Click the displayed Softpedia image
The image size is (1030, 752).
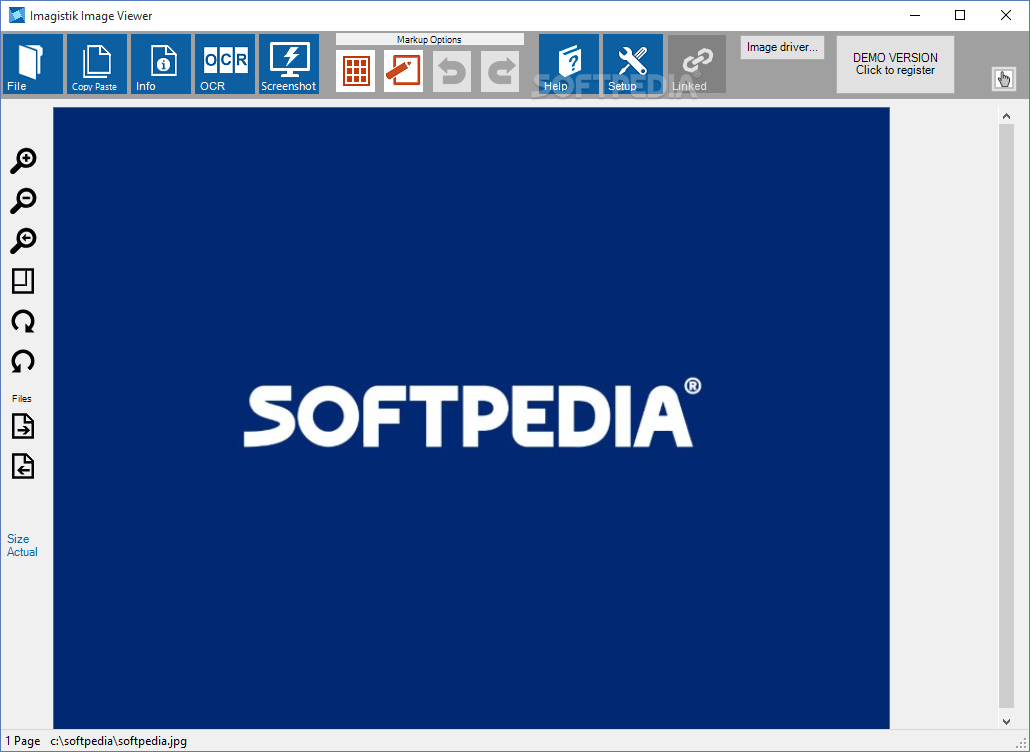pos(471,418)
